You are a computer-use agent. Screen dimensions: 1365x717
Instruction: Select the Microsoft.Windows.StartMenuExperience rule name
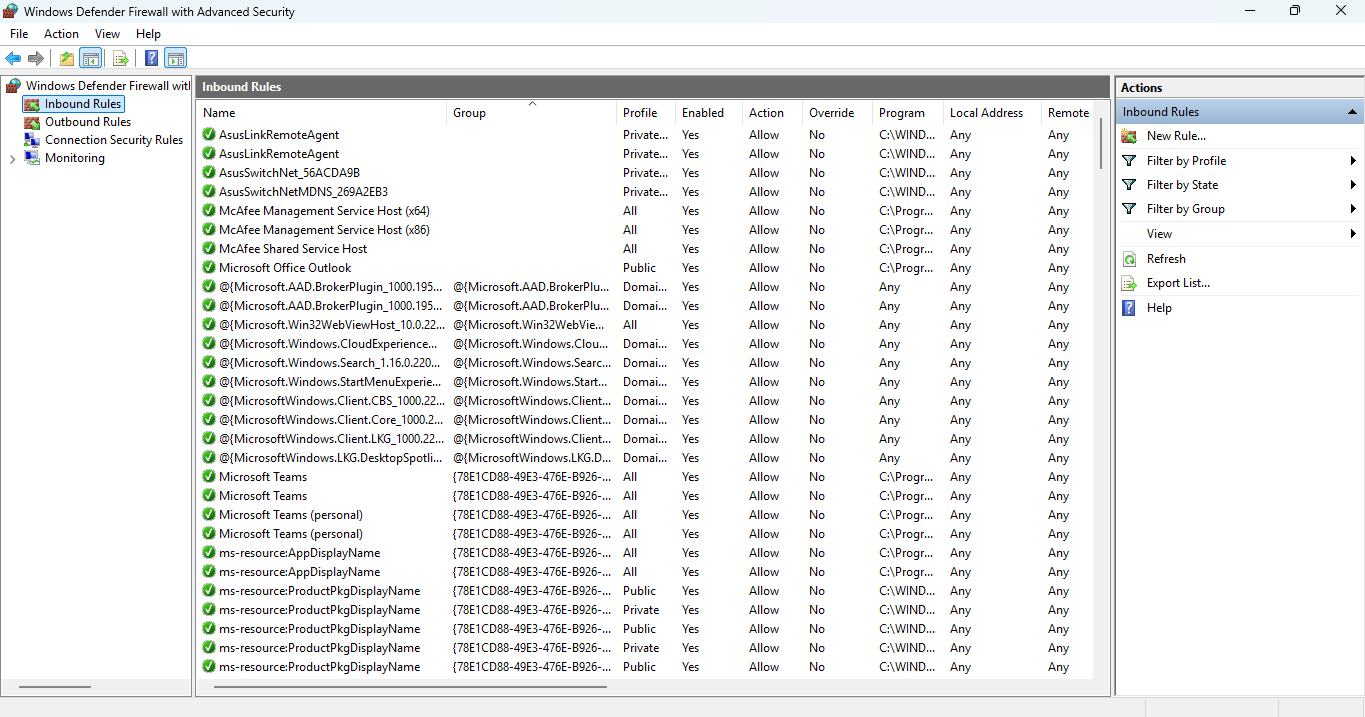pyautogui.click(x=330, y=382)
